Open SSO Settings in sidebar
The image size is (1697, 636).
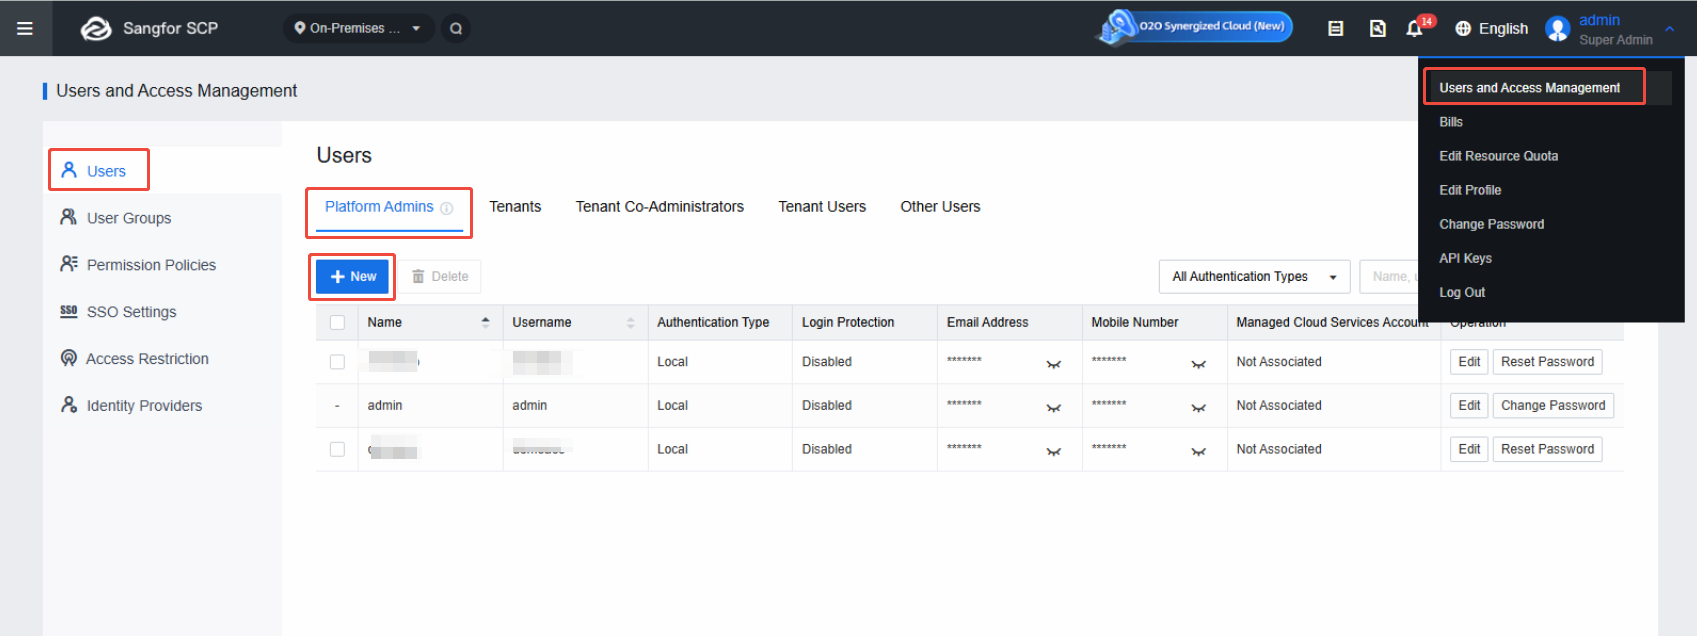[x=131, y=312]
